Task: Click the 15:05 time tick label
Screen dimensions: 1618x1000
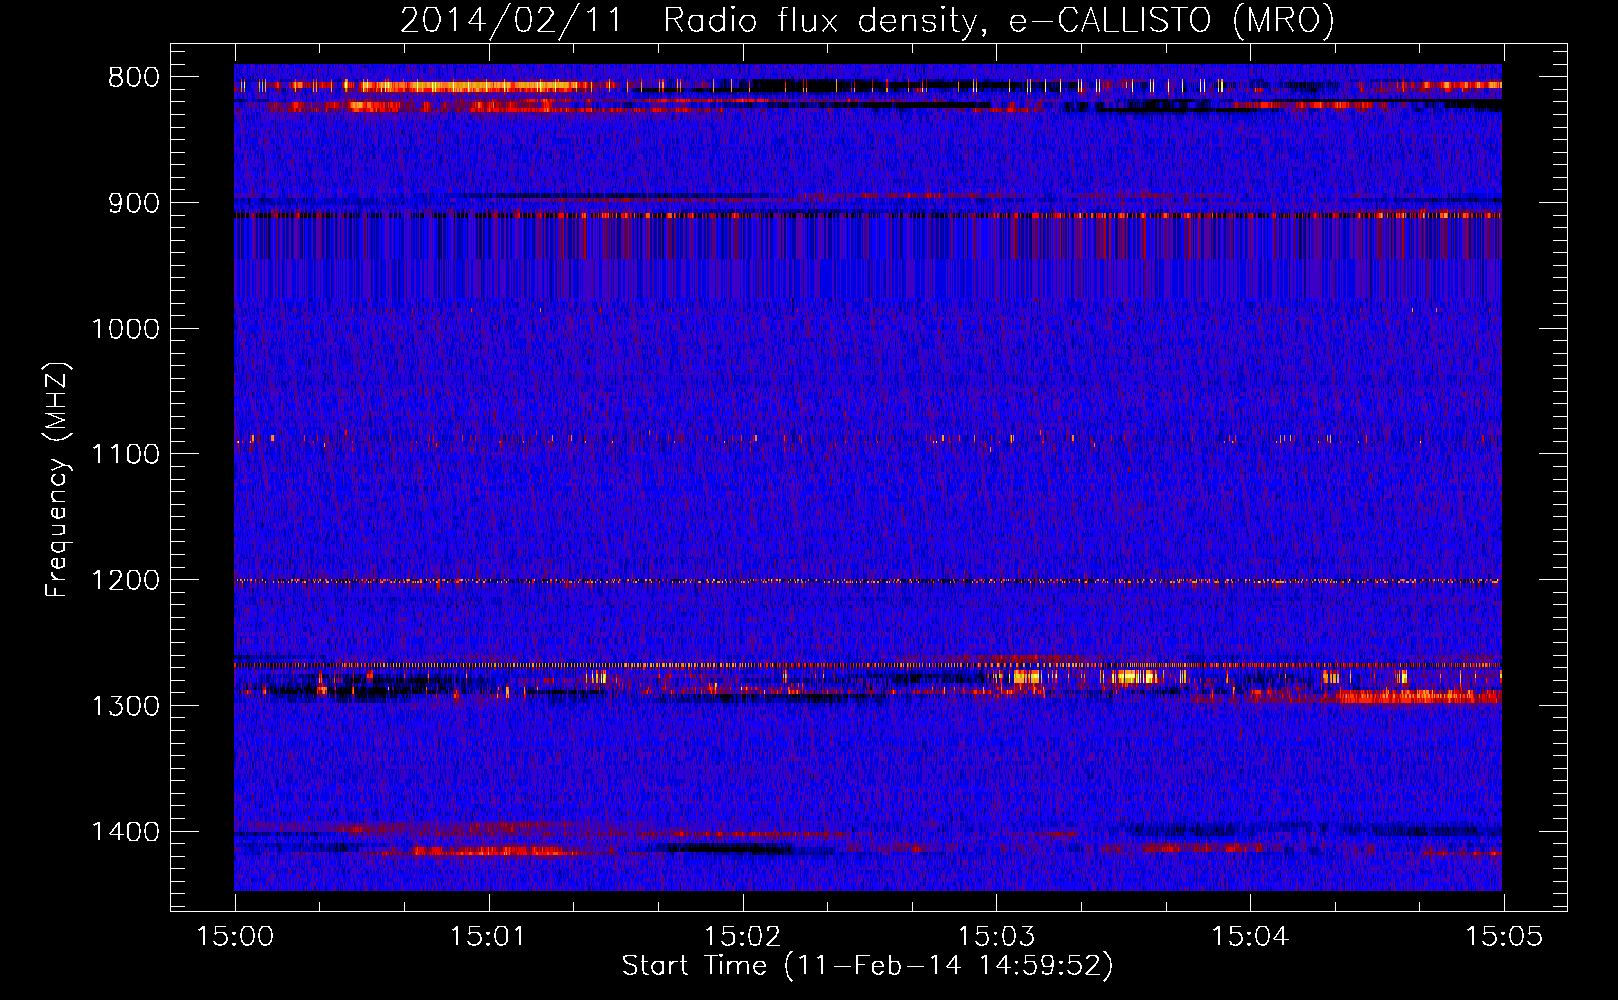Action: tap(1503, 937)
